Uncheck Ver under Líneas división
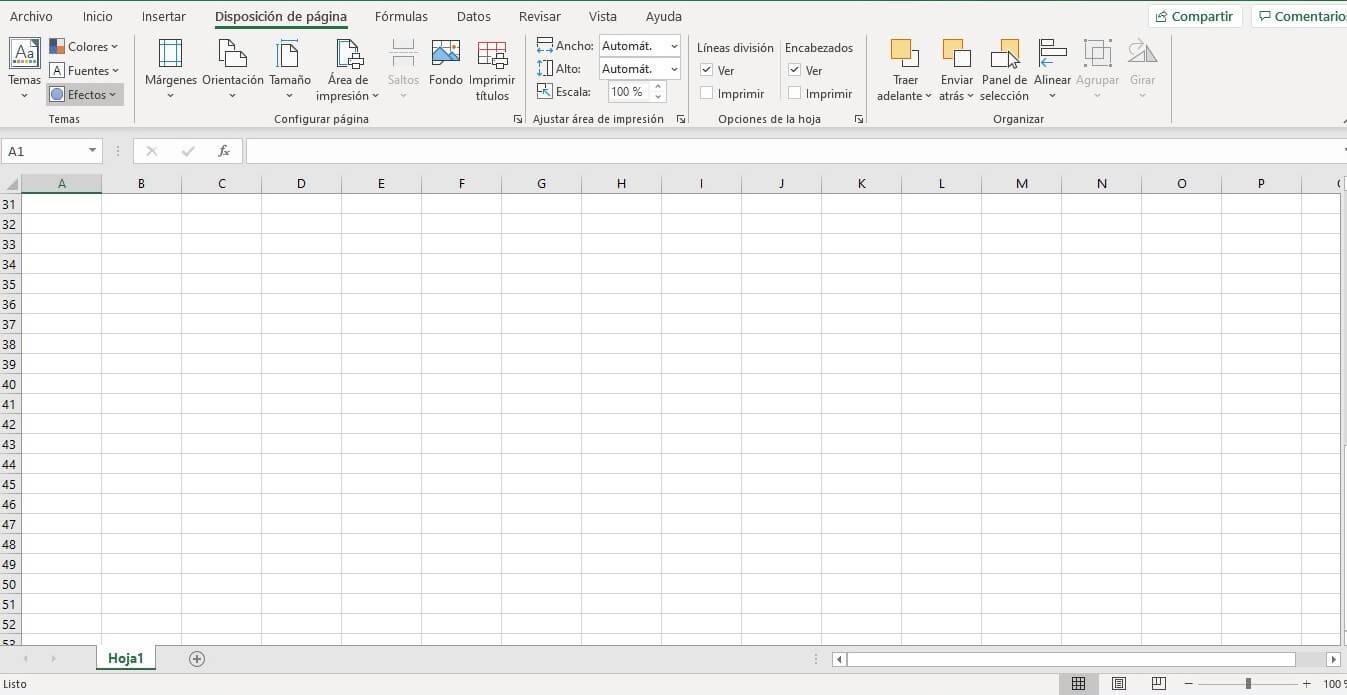Viewport: 1347px width, 695px height. tap(707, 71)
